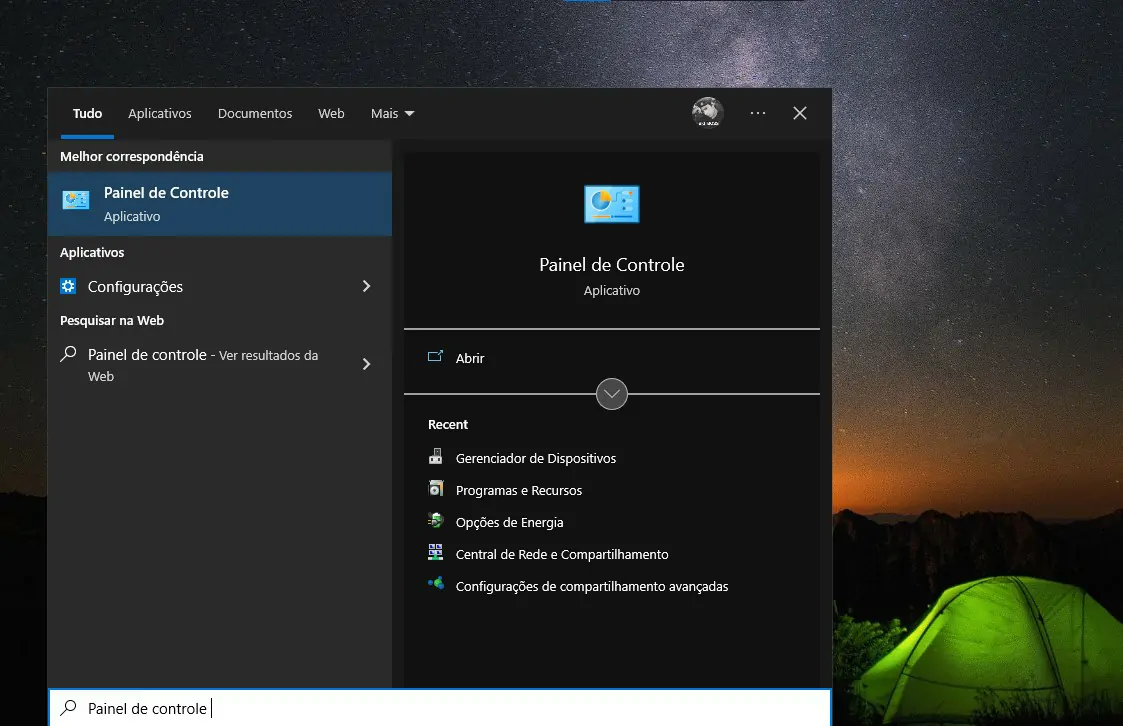Click the Configurações gear icon
The height and width of the screenshot is (726, 1123).
68,286
